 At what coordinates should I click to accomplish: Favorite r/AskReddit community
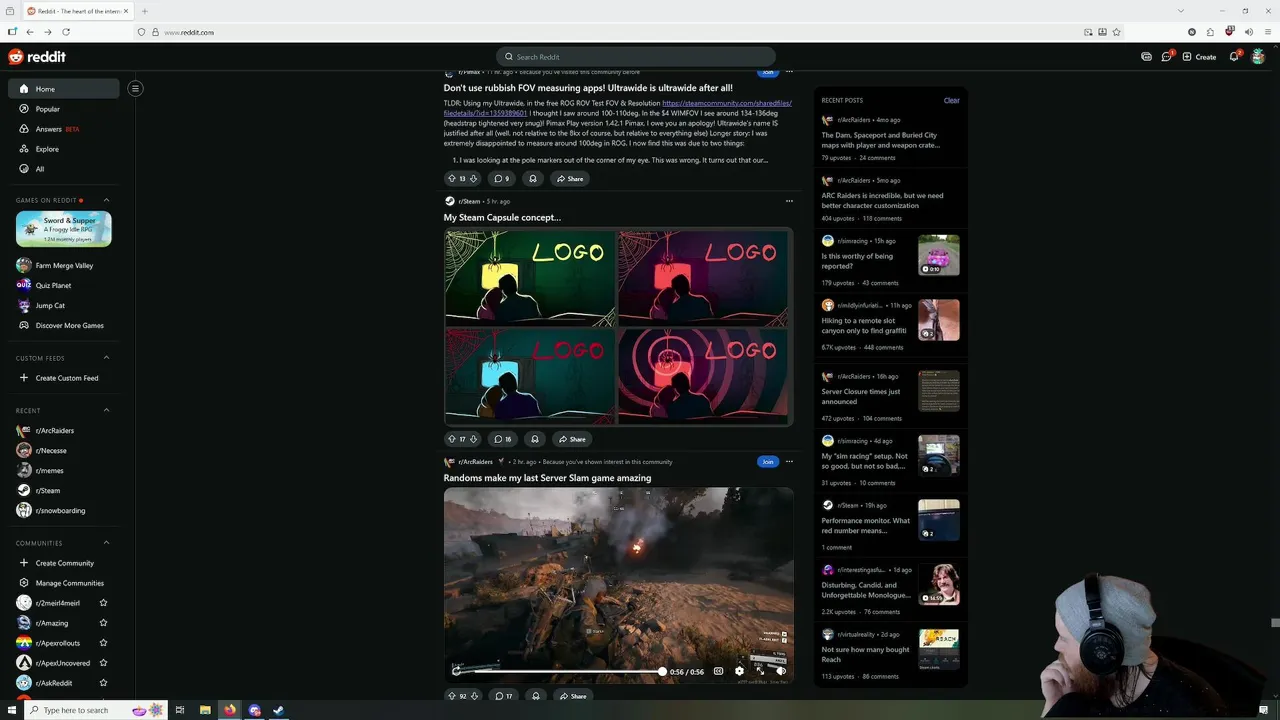point(103,683)
